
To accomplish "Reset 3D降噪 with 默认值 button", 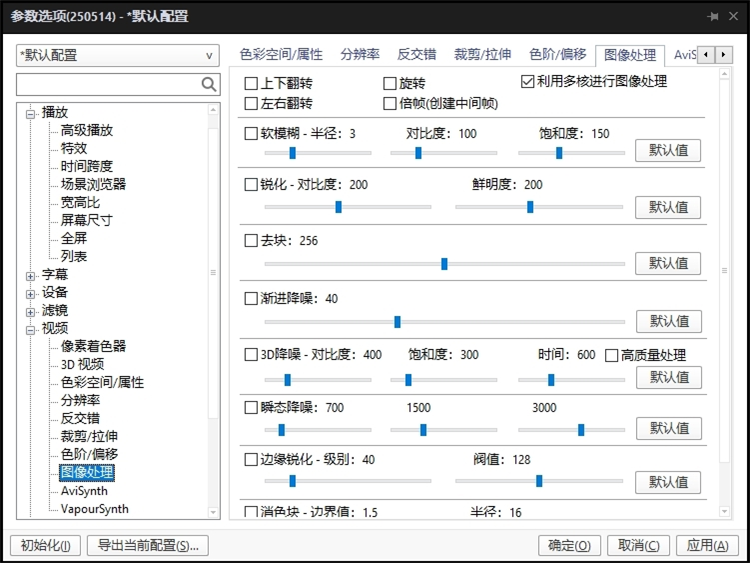I will 669,377.
